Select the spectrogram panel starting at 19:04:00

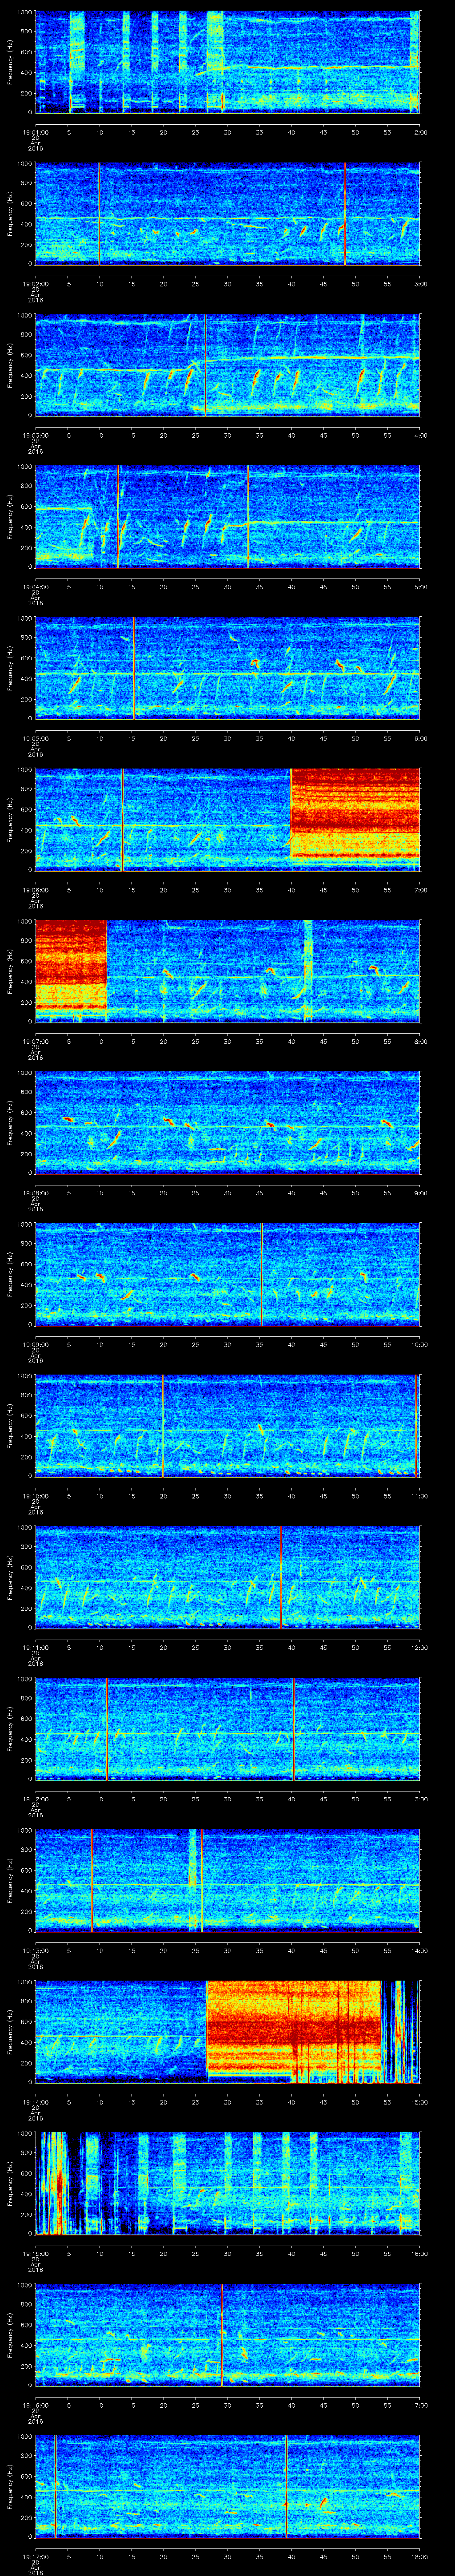coord(227,516)
